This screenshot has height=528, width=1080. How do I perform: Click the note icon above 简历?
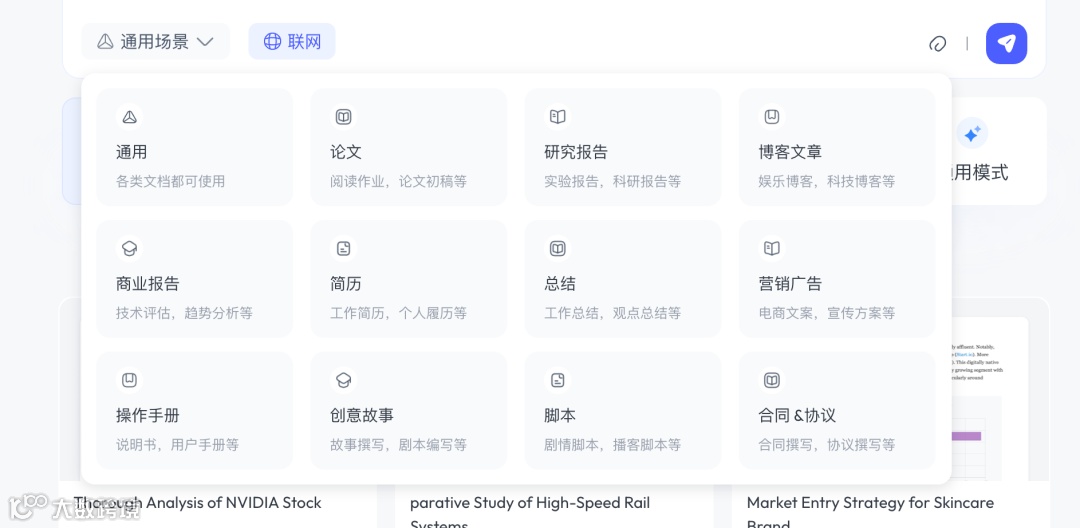point(344,249)
